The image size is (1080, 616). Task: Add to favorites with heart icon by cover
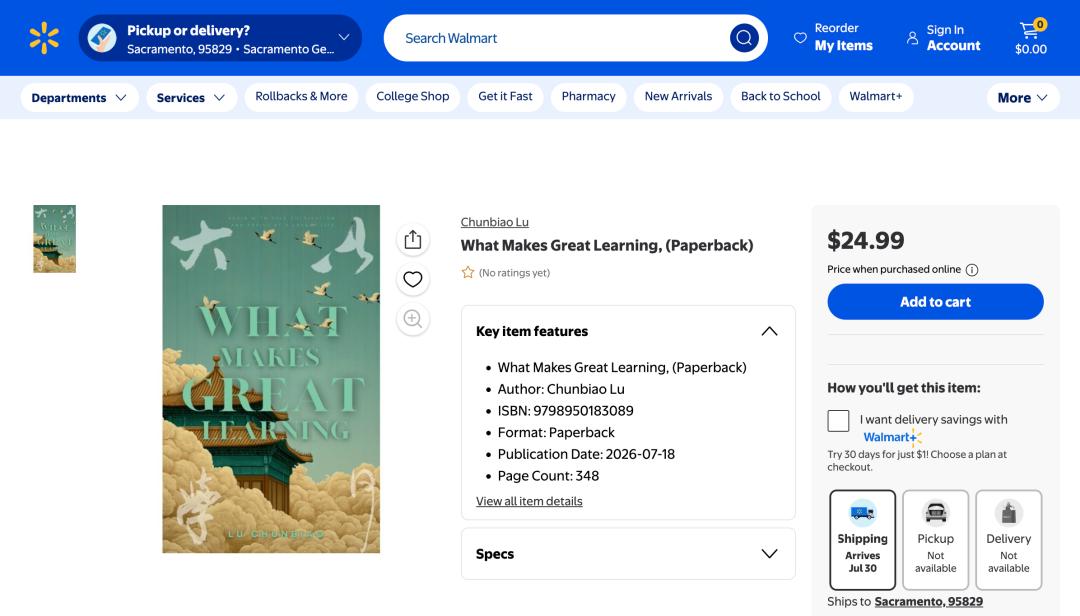[413, 279]
